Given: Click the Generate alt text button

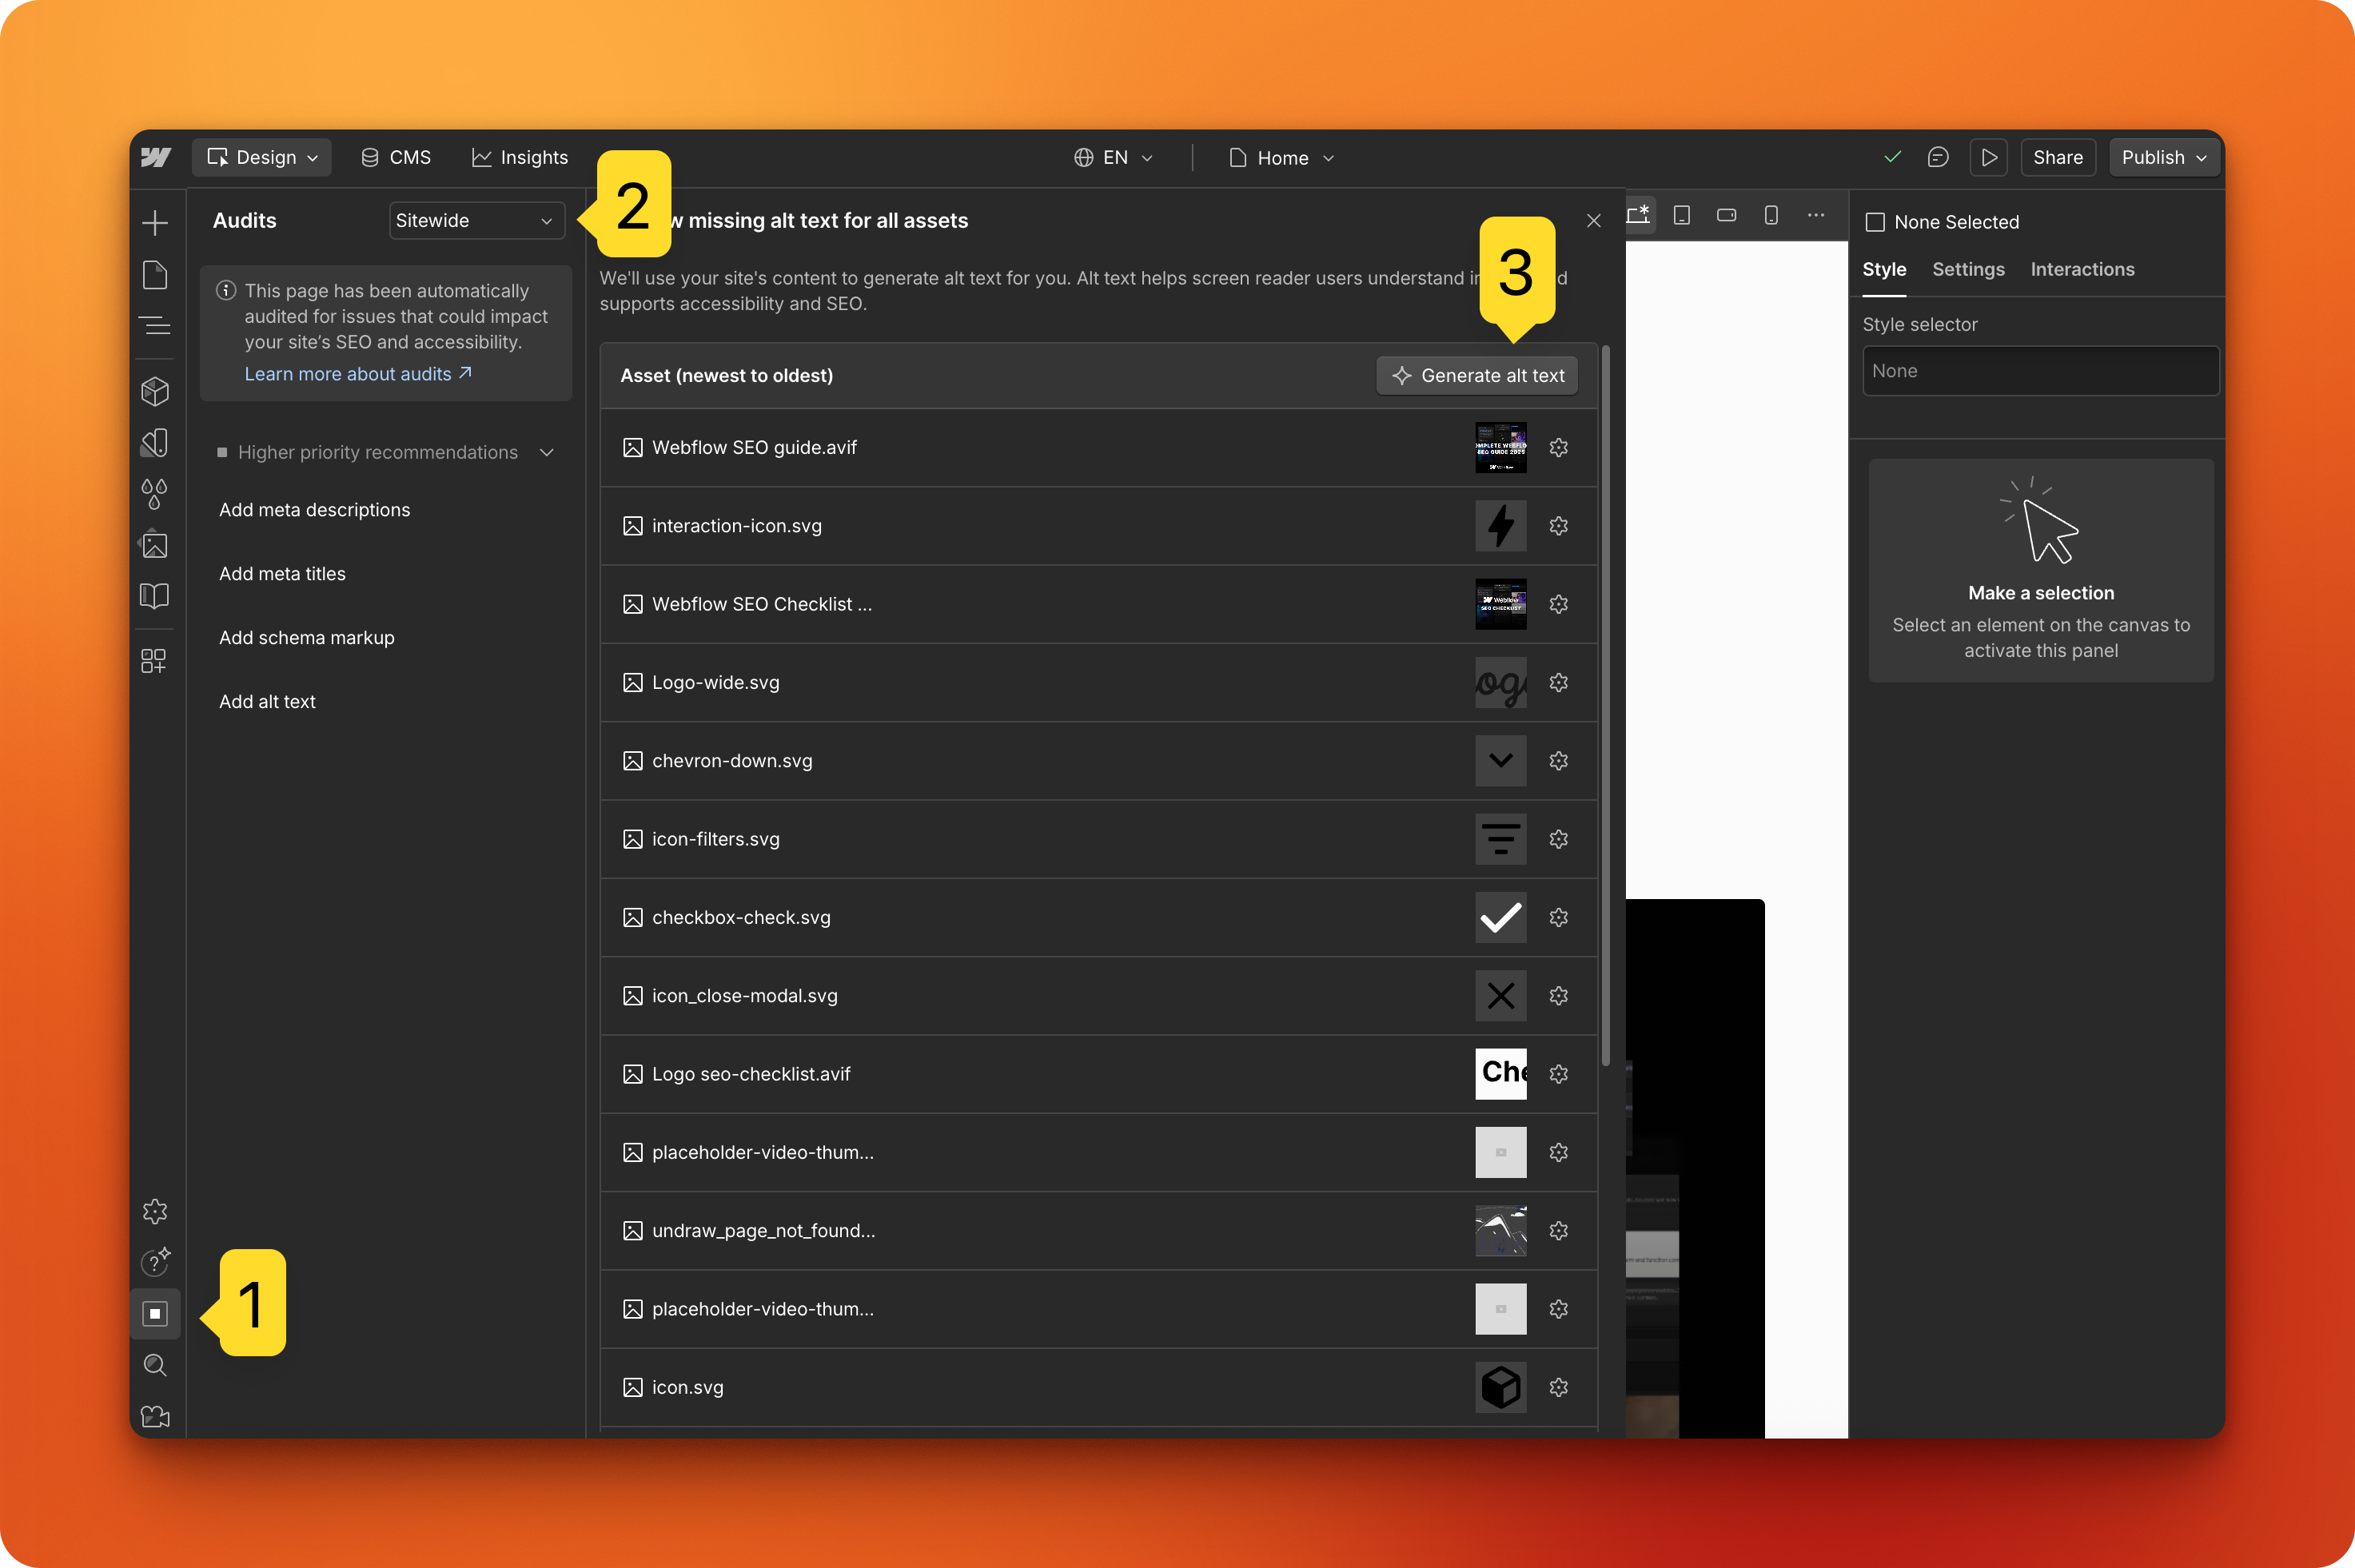Looking at the screenshot, I should [1477, 376].
